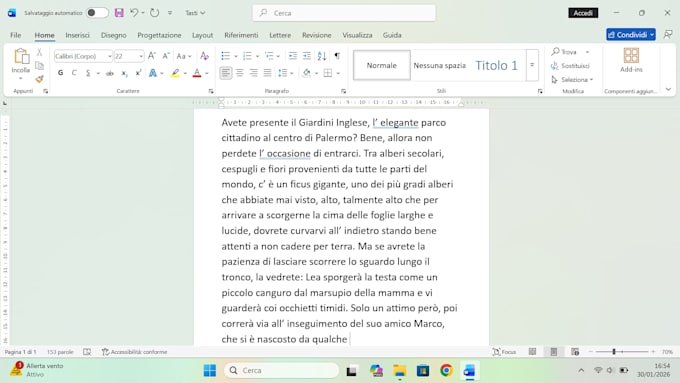Clear all formatting icon
Viewport: 680px width, 383px height.
click(x=204, y=56)
